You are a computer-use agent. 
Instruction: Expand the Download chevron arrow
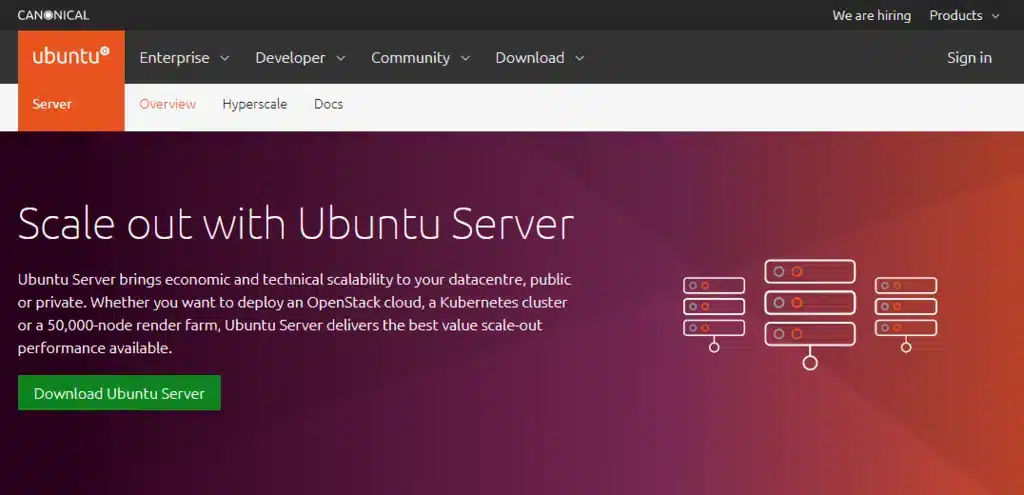(579, 58)
